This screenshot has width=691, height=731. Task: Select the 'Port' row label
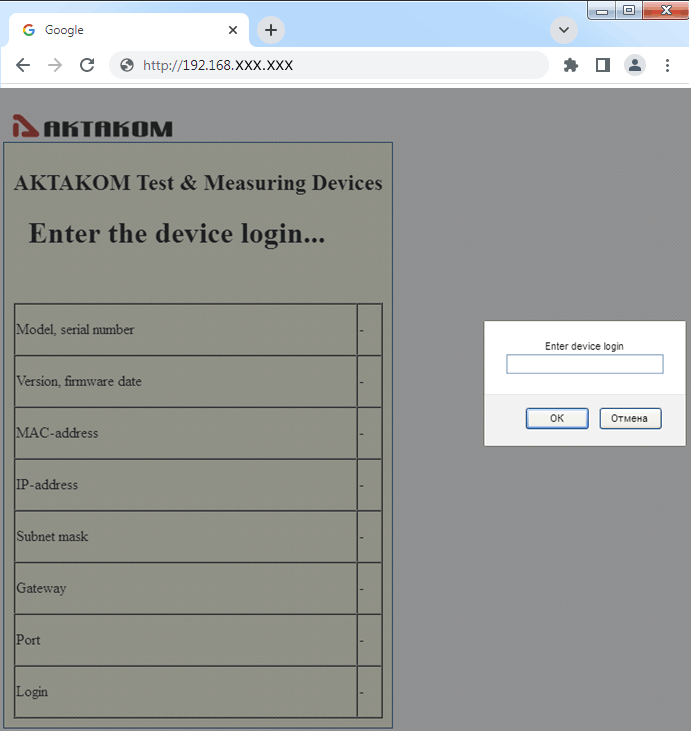tap(28, 640)
